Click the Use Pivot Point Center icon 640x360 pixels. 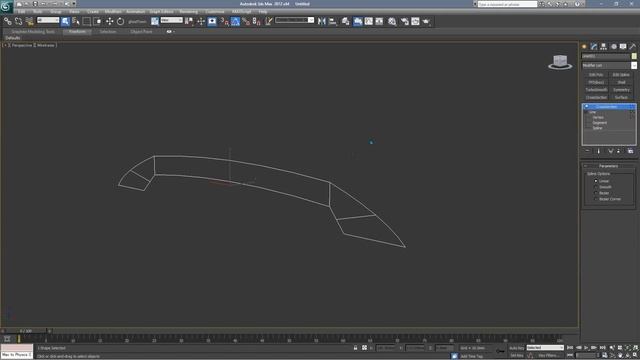189,21
